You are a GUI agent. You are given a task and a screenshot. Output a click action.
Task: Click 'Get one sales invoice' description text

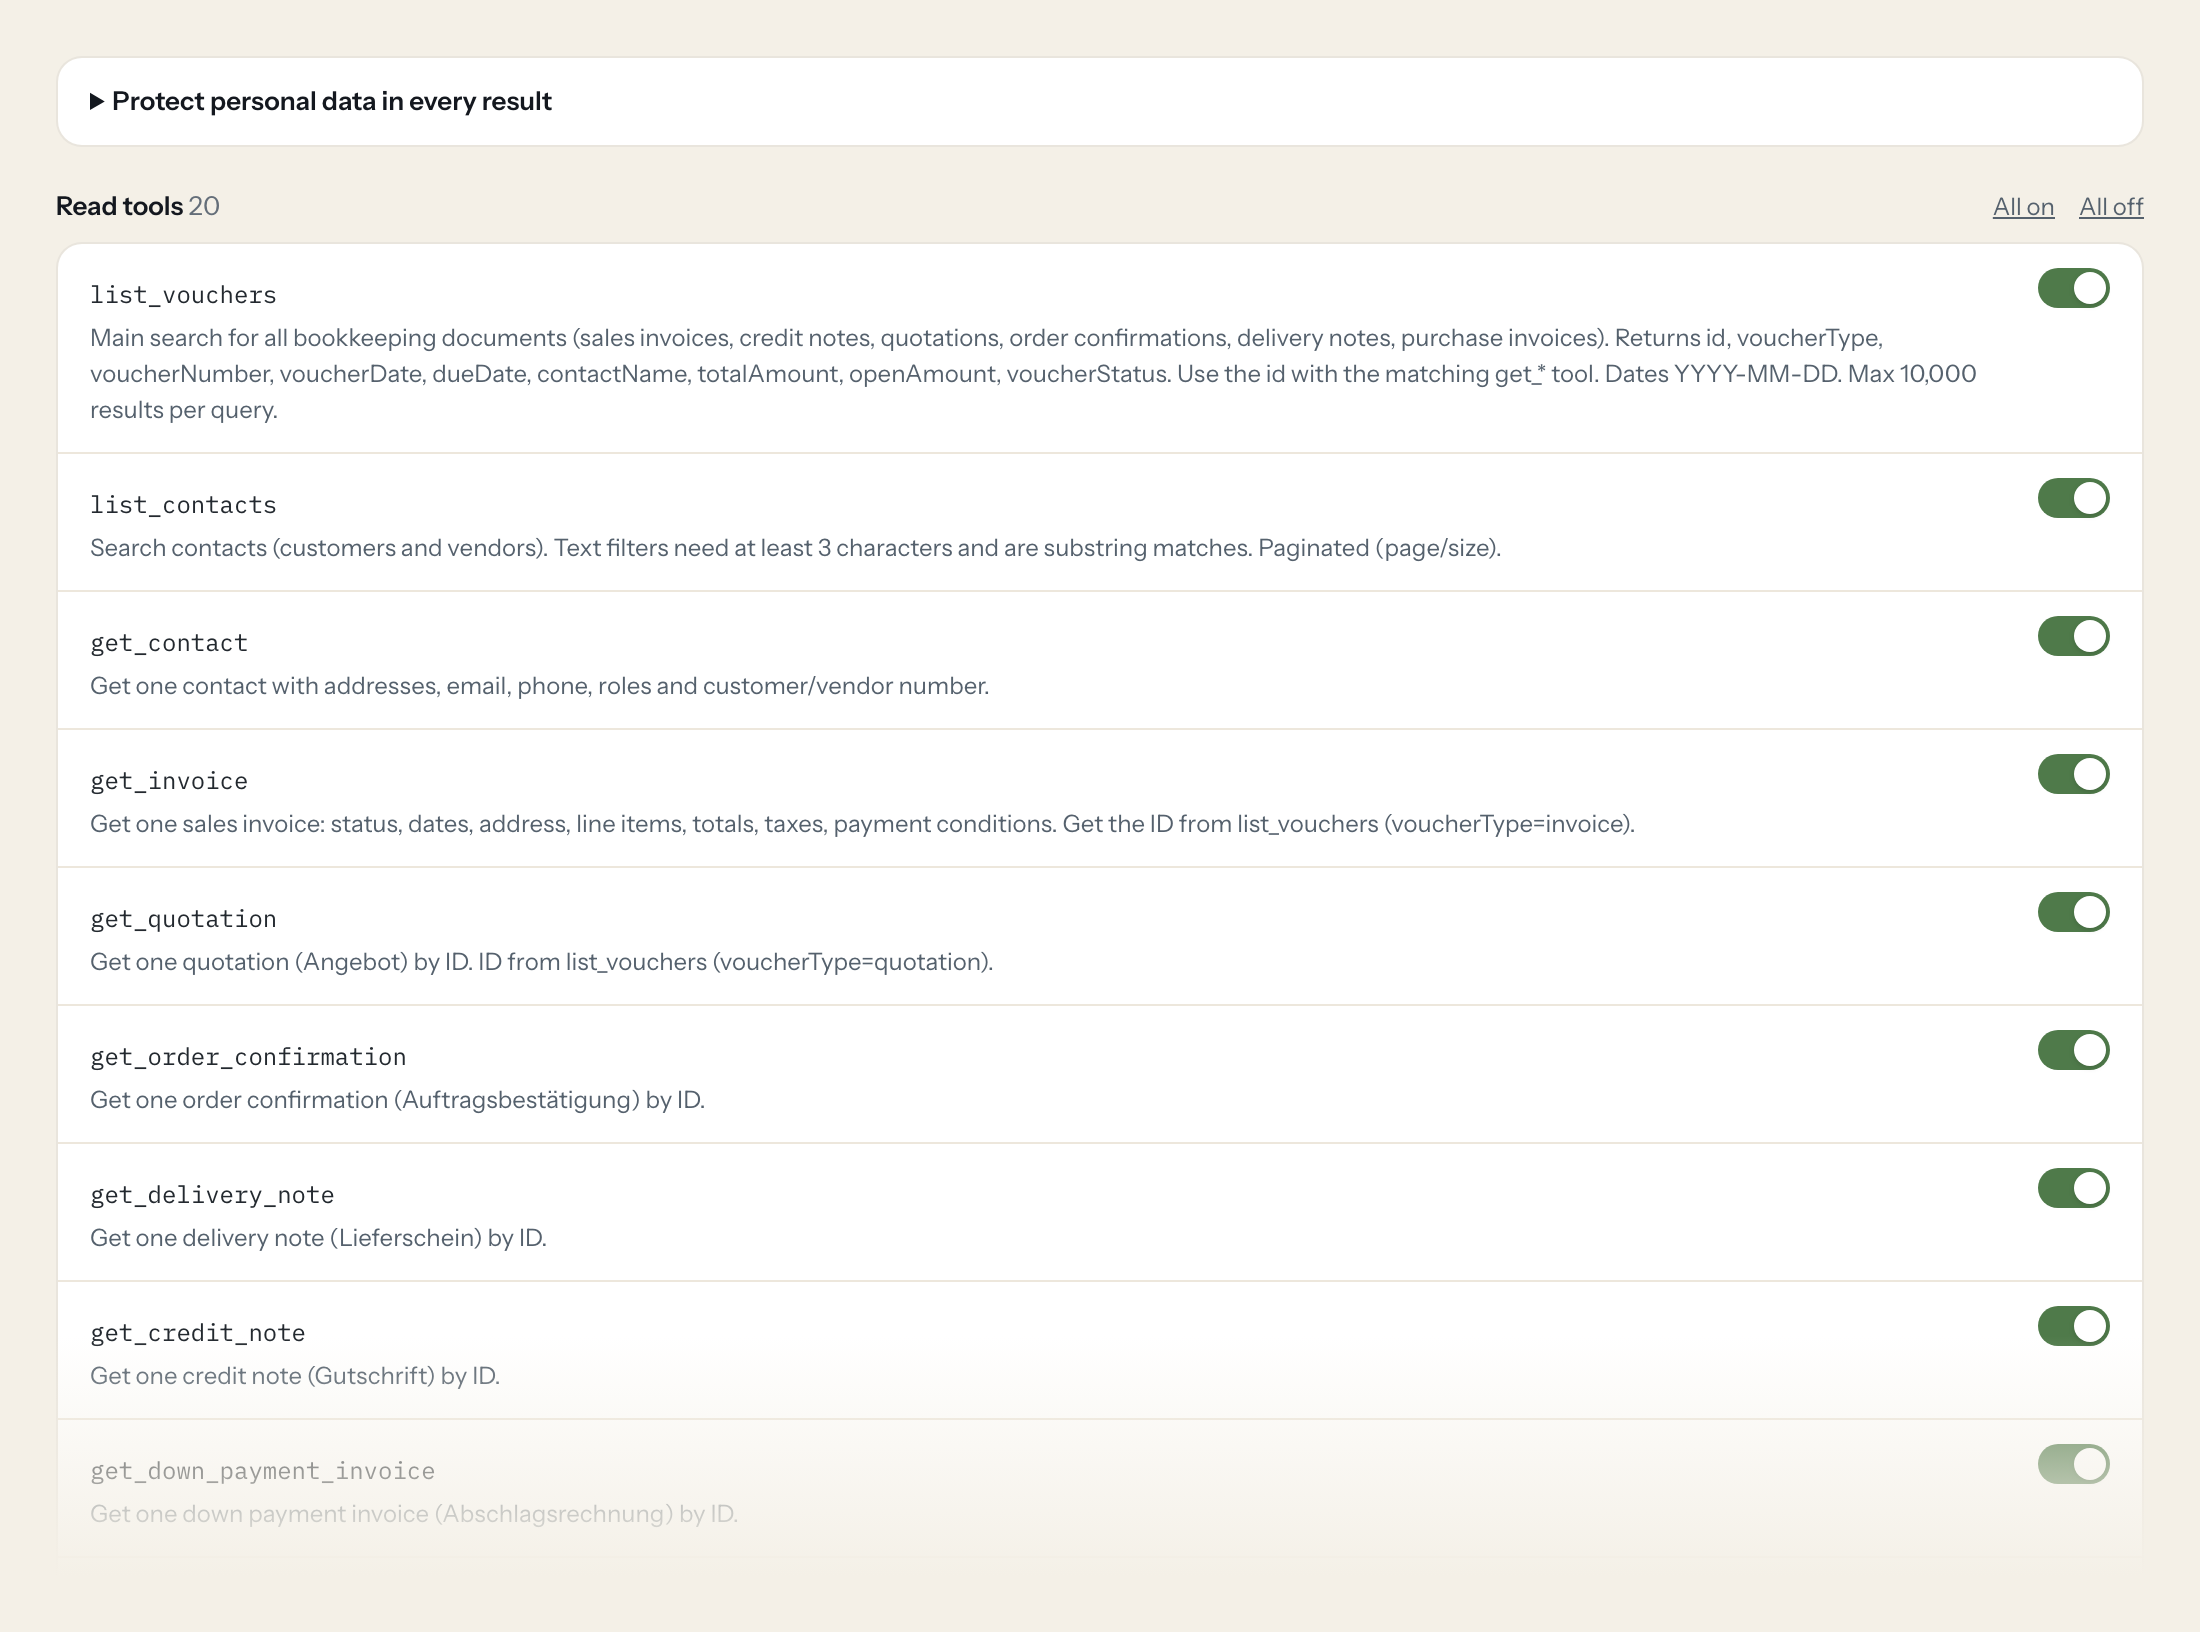pos(862,824)
